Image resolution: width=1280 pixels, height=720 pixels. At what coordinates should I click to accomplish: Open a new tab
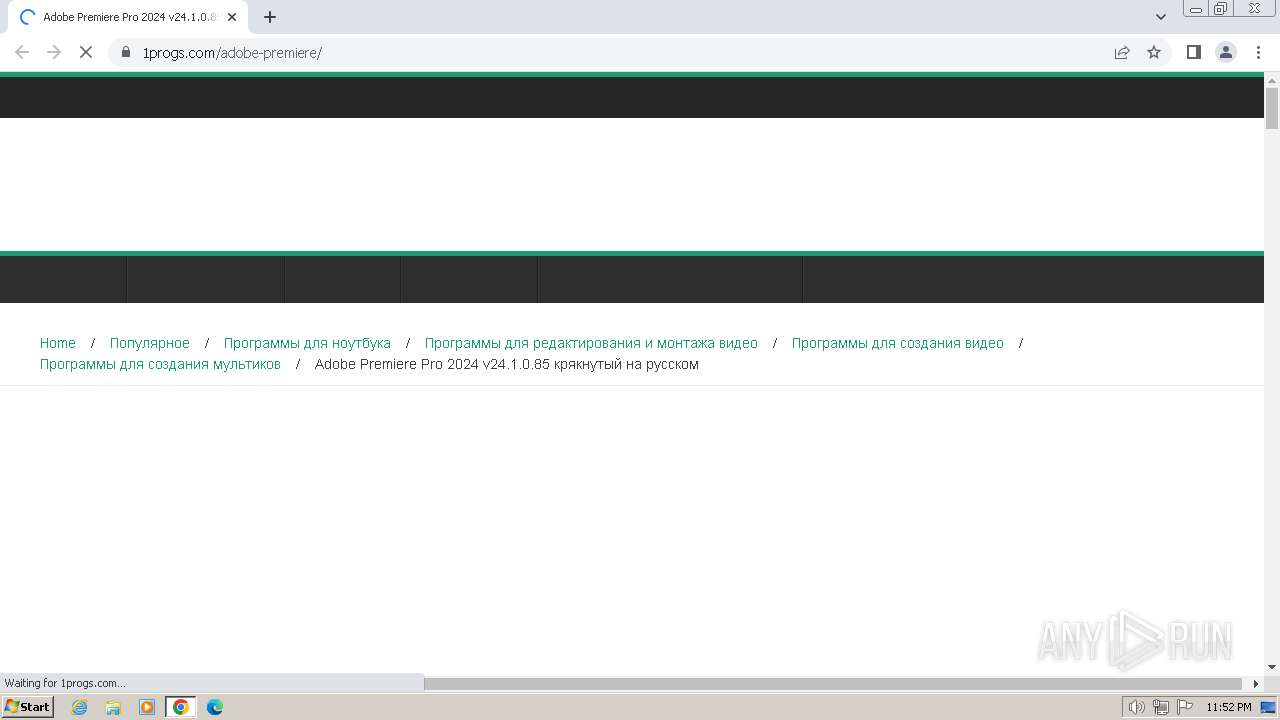(x=270, y=17)
